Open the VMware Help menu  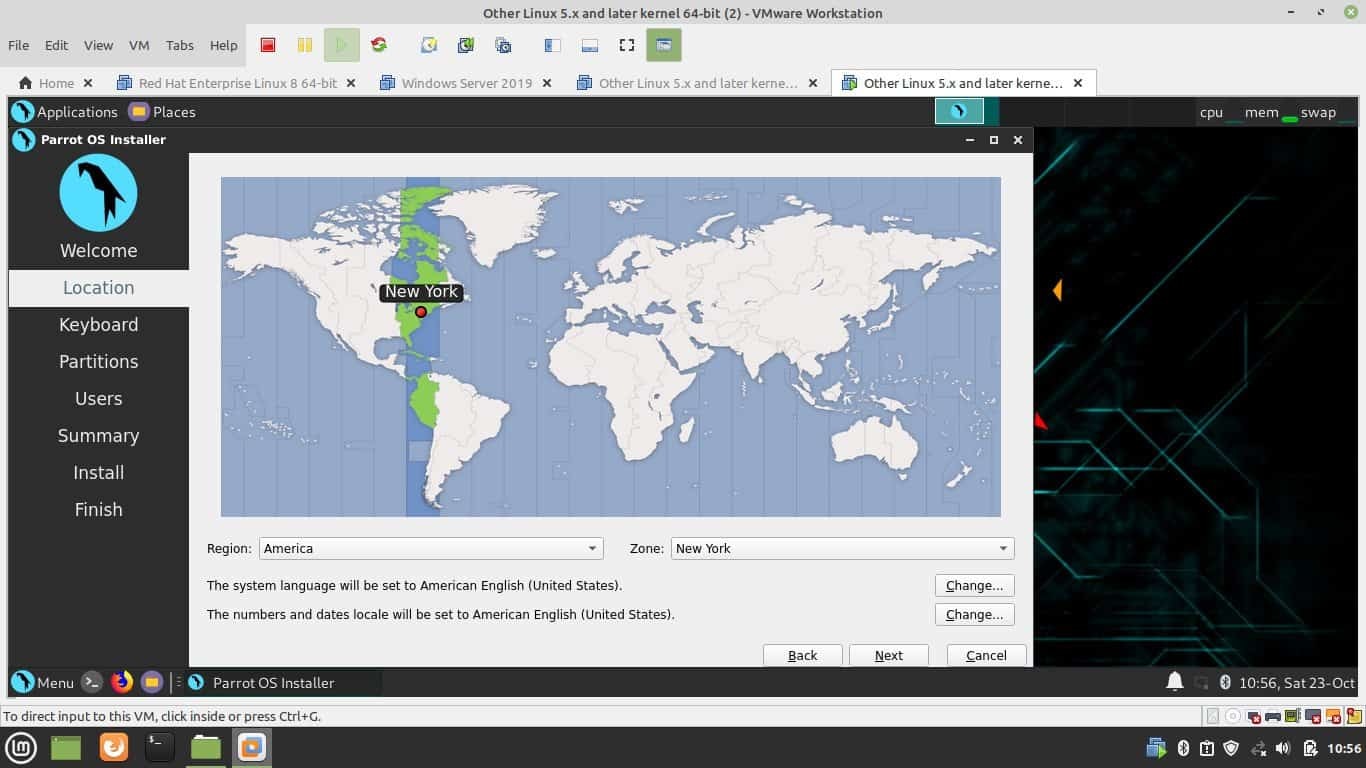pyautogui.click(x=224, y=45)
